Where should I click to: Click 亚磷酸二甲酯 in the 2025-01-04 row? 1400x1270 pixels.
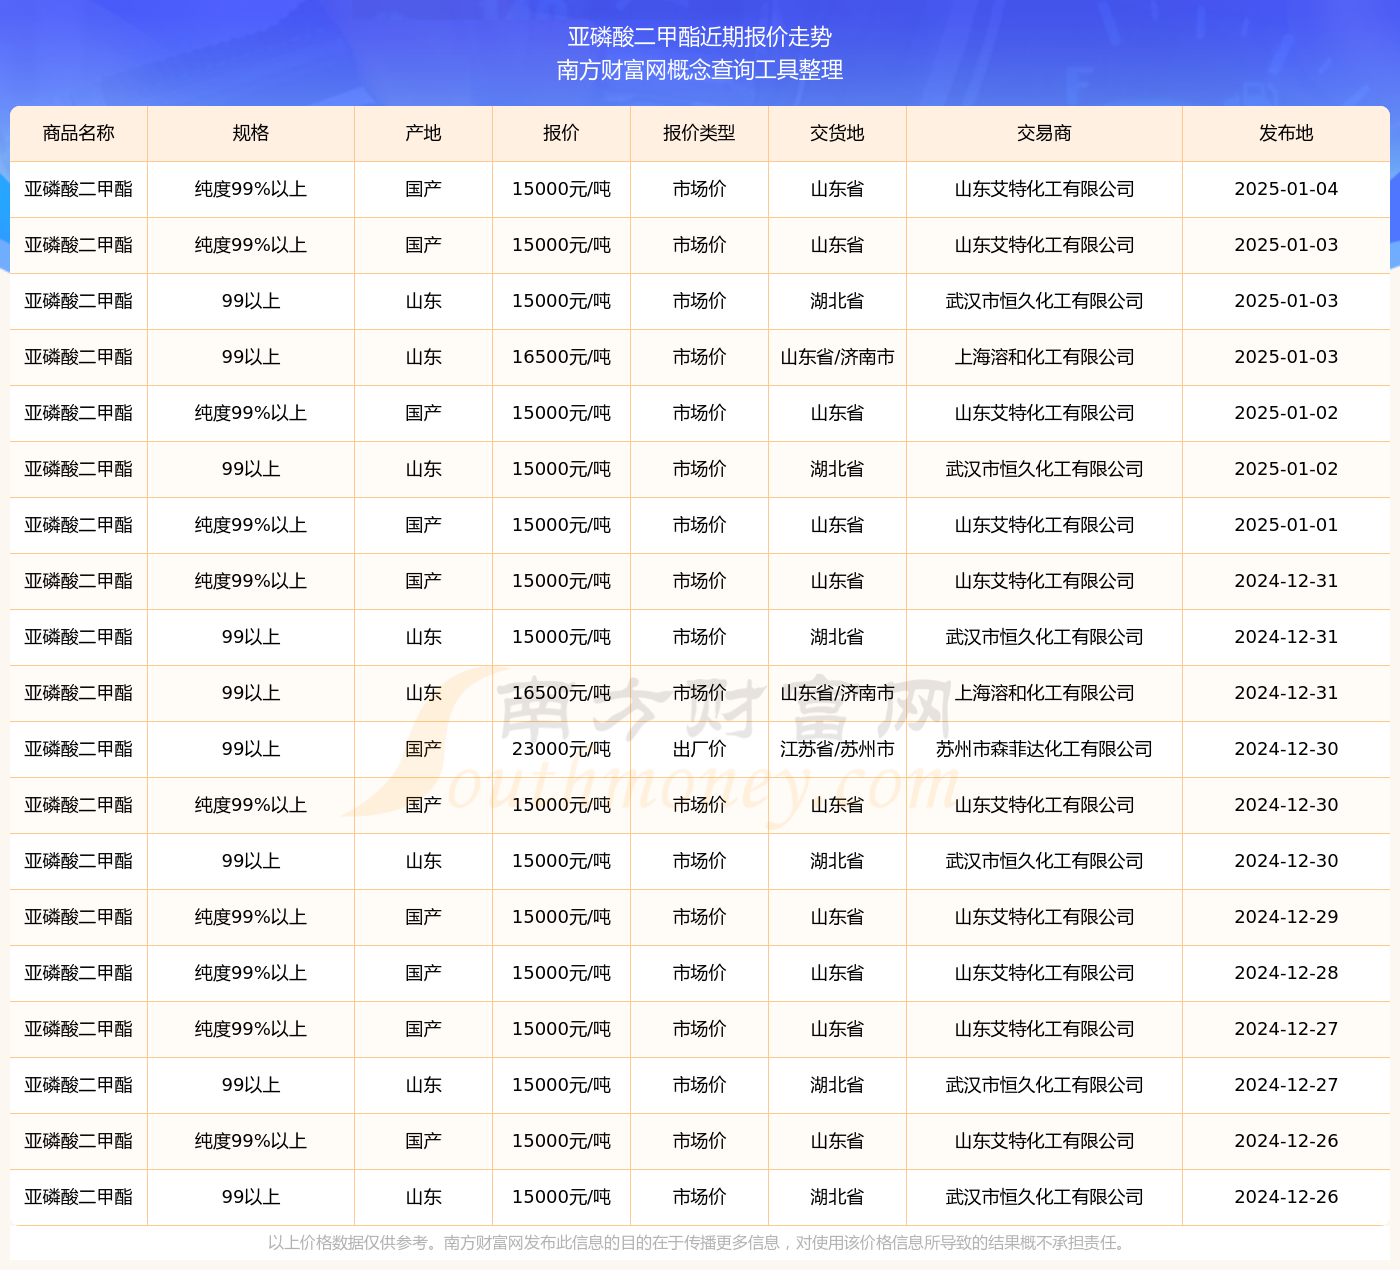(79, 189)
